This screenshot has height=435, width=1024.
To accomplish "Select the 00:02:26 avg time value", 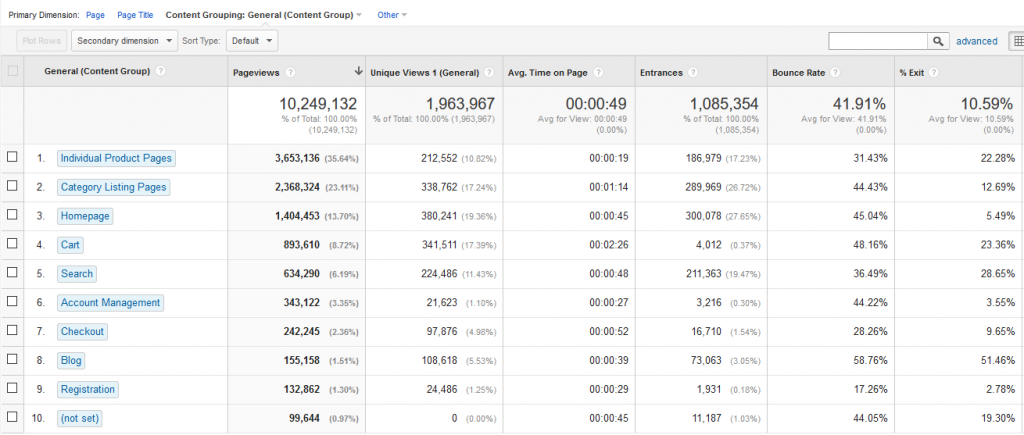I will pos(608,245).
